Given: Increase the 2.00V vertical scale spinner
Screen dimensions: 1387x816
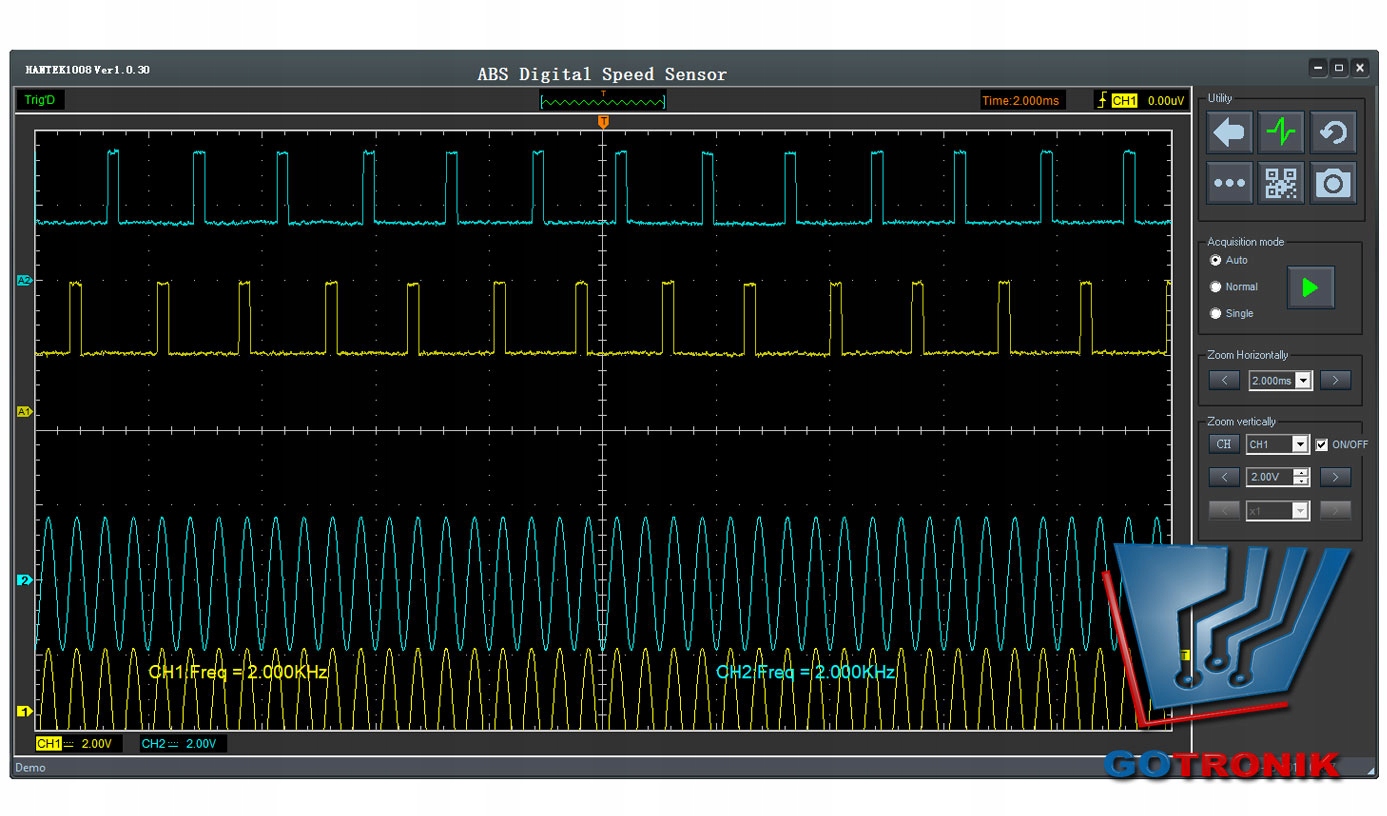Looking at the screenshot, I should pos(1300,473).
